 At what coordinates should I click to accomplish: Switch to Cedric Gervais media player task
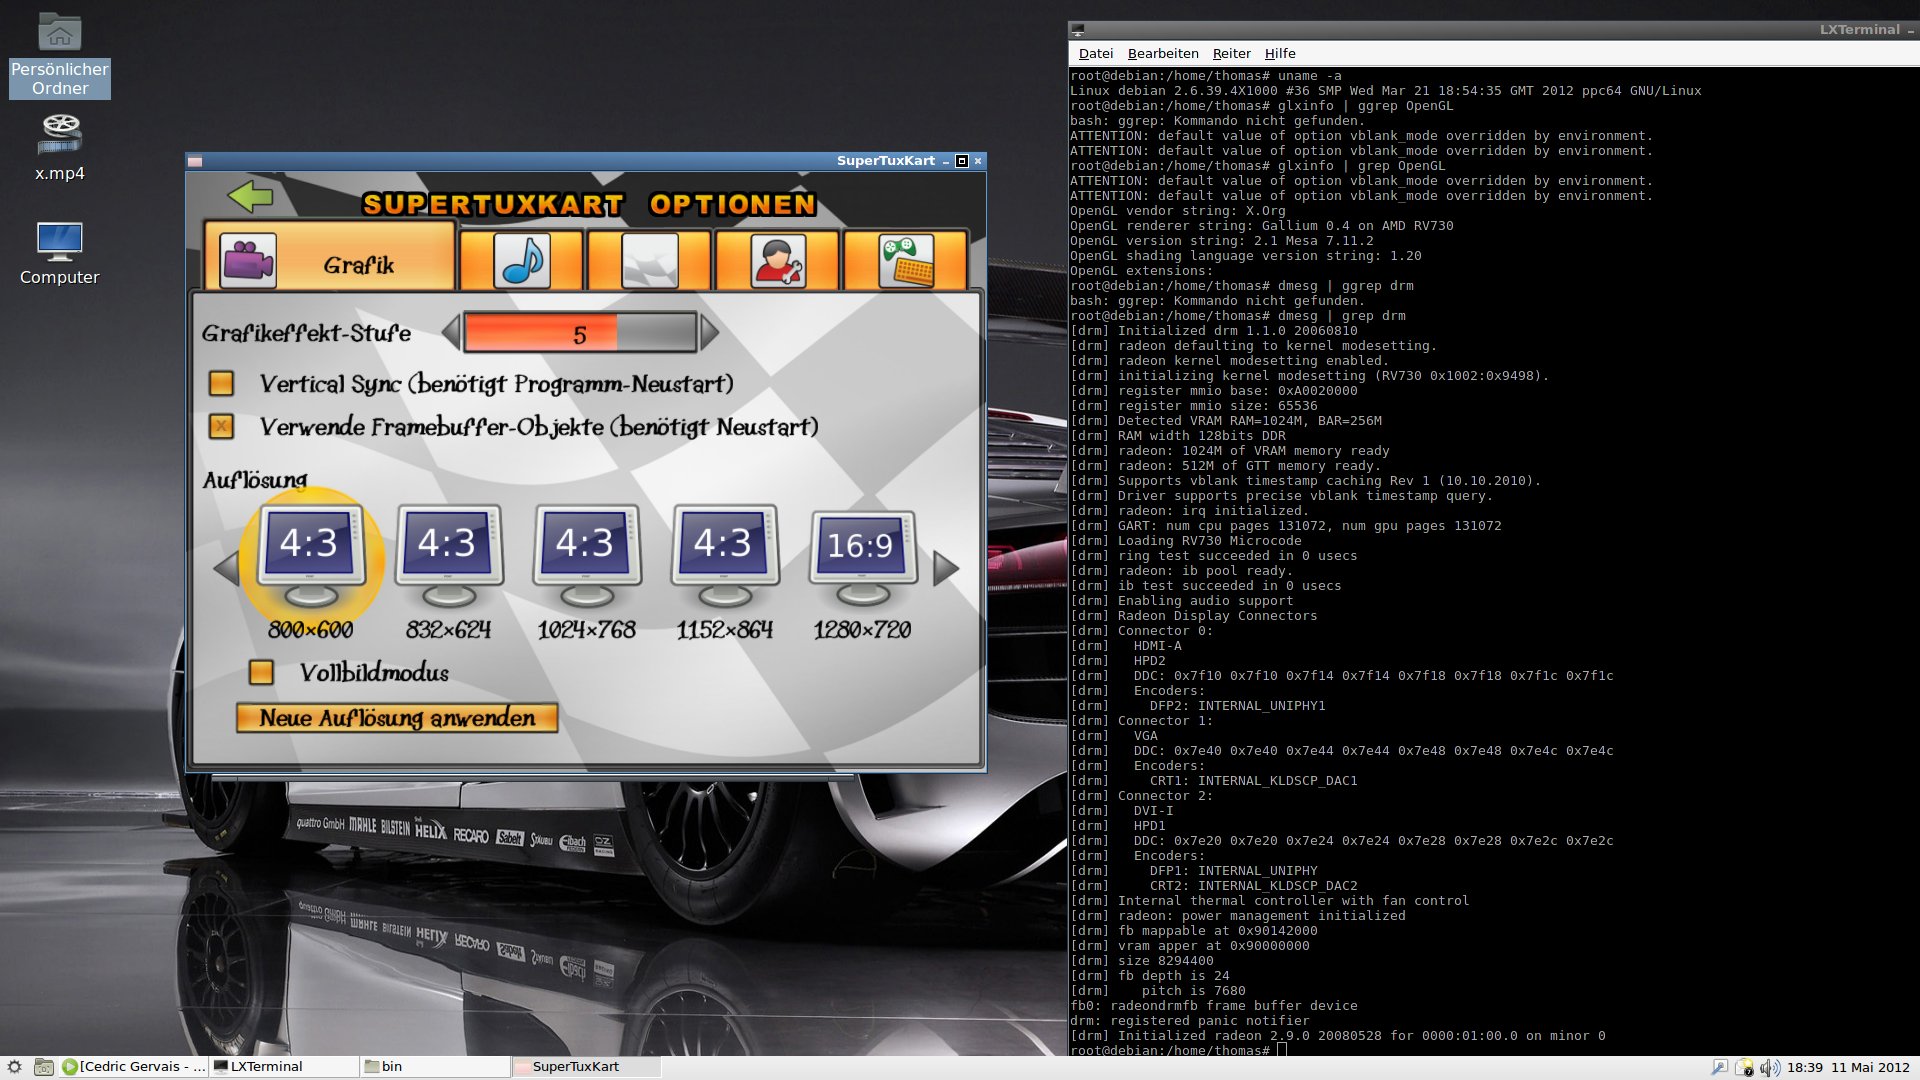pyautogui.click(x=133, y=1067)
